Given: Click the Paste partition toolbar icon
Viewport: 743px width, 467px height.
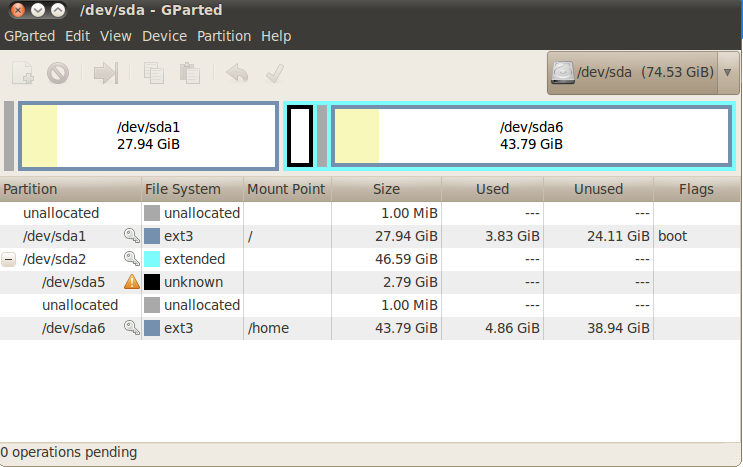Looking at the screenshot, I should (189, 73).
